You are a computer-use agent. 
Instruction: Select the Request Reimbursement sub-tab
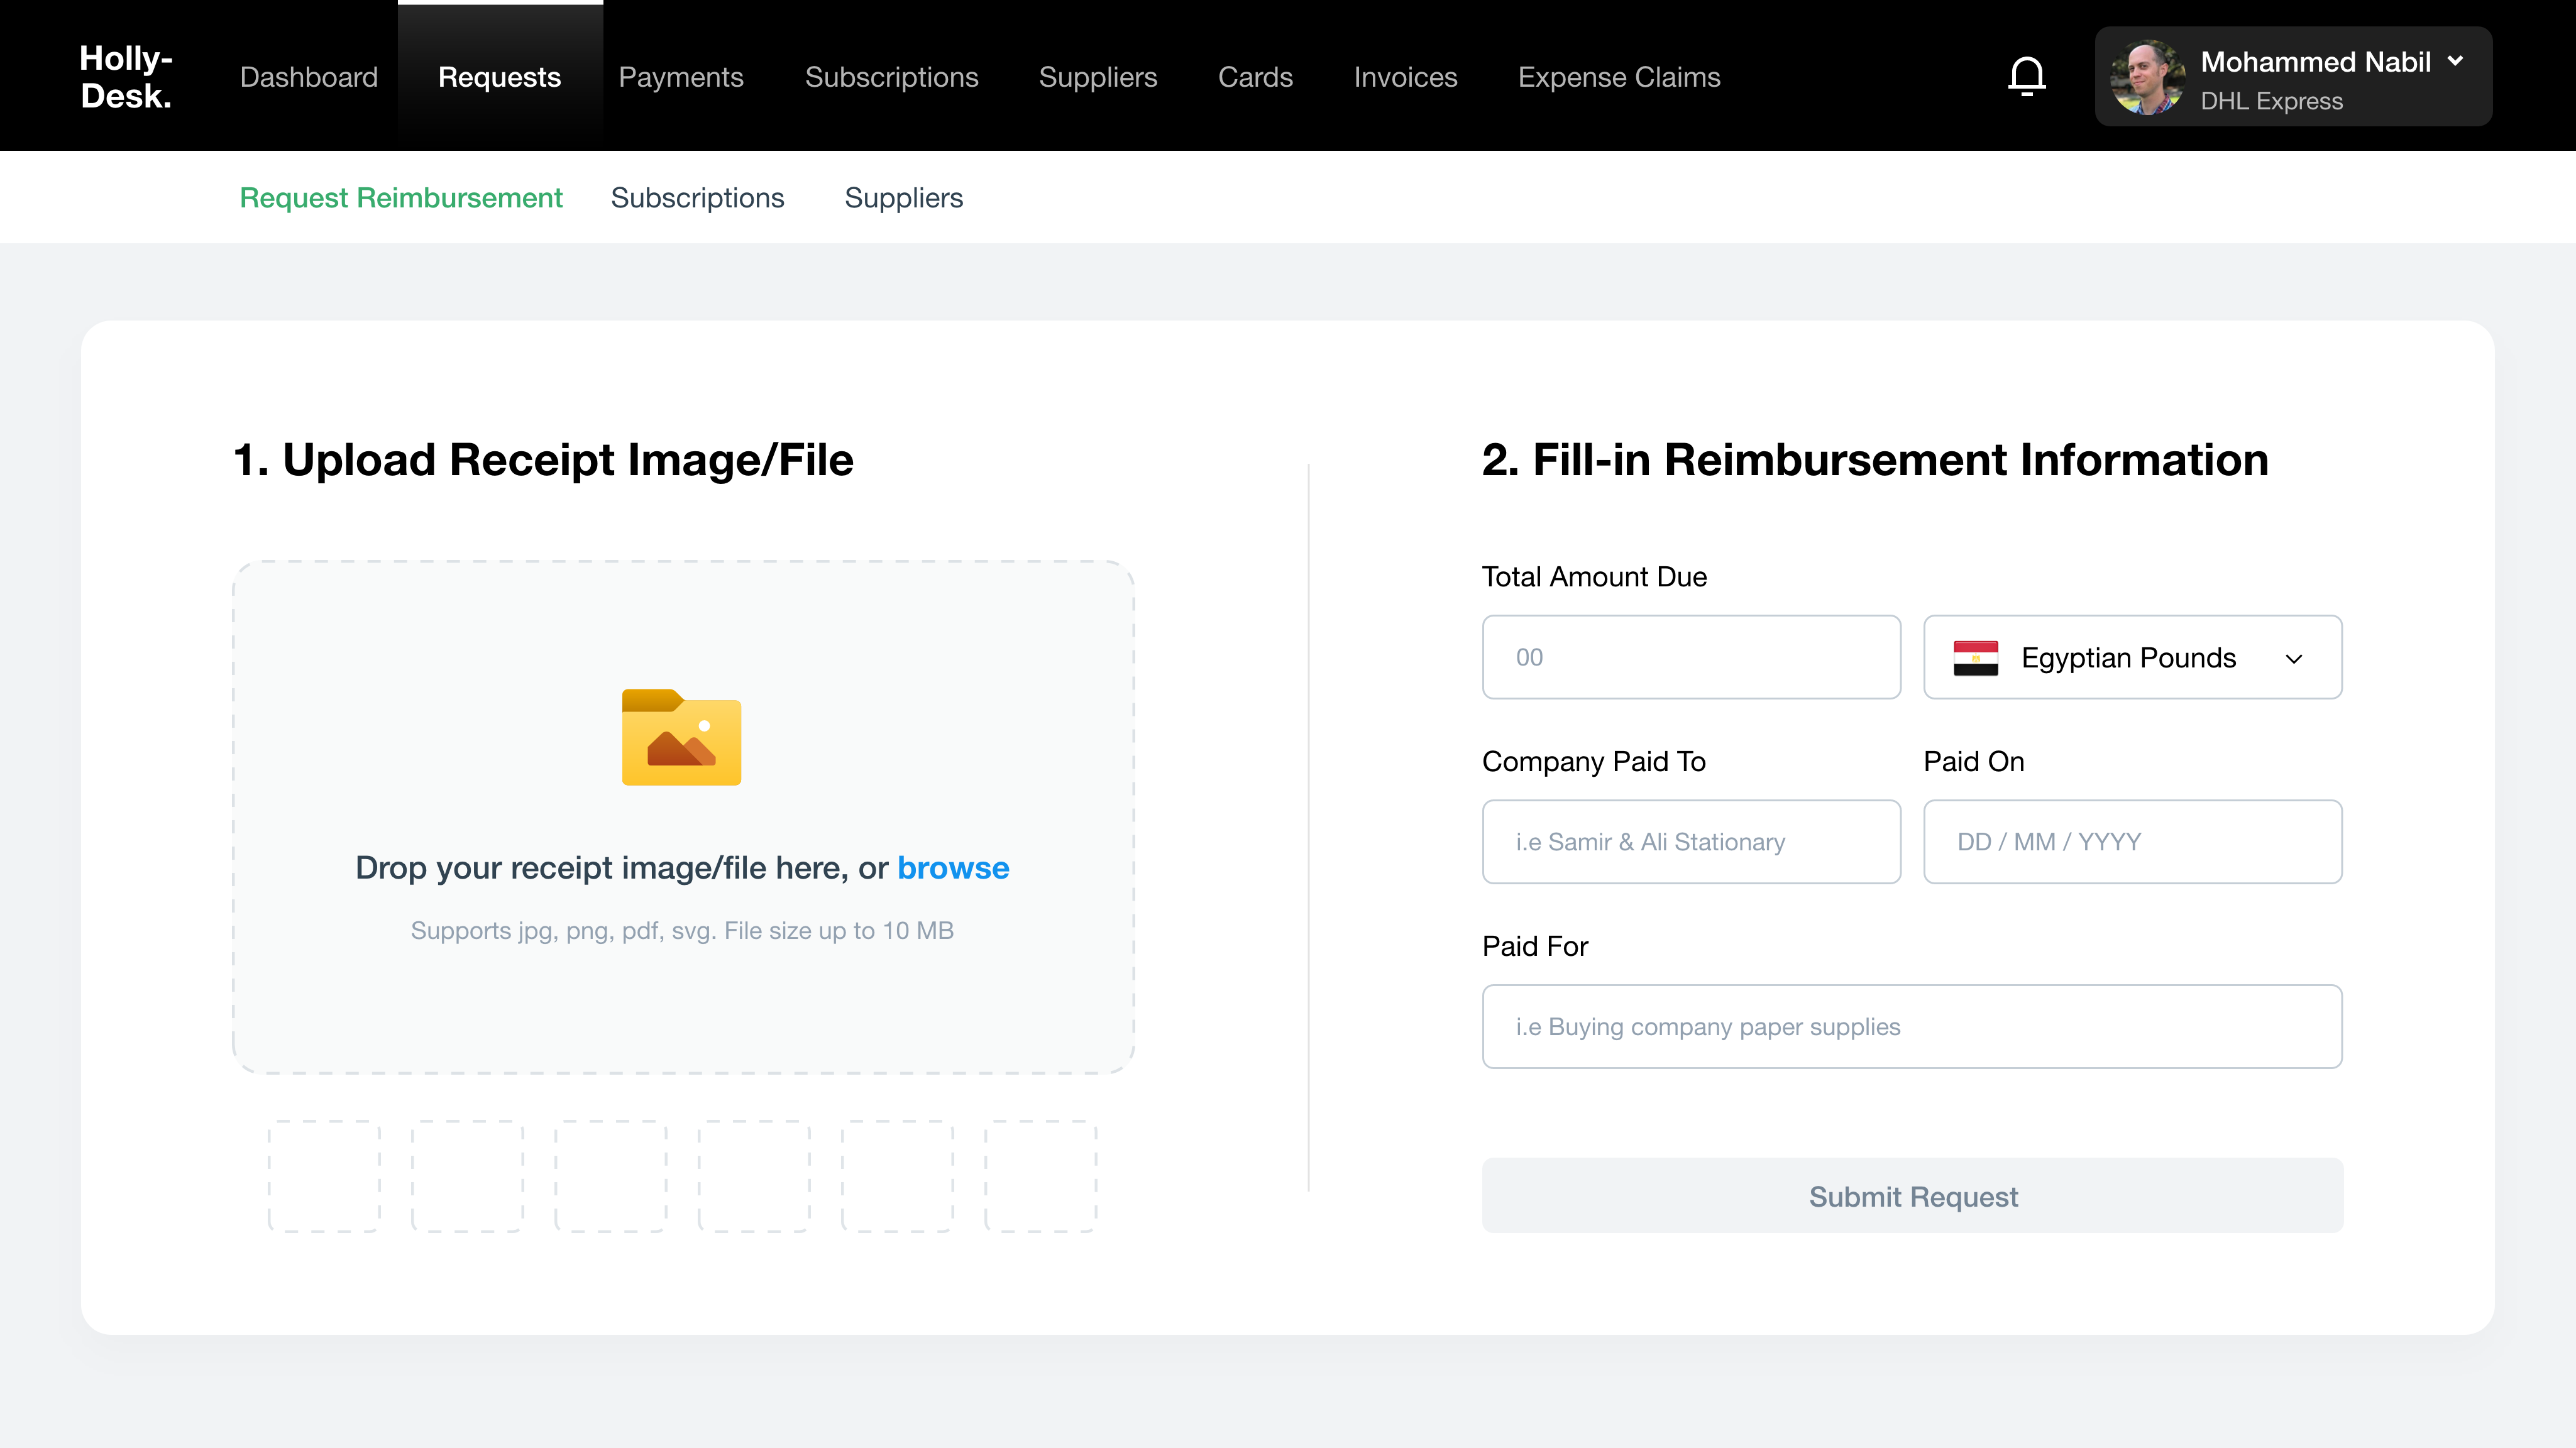point(401,198)
